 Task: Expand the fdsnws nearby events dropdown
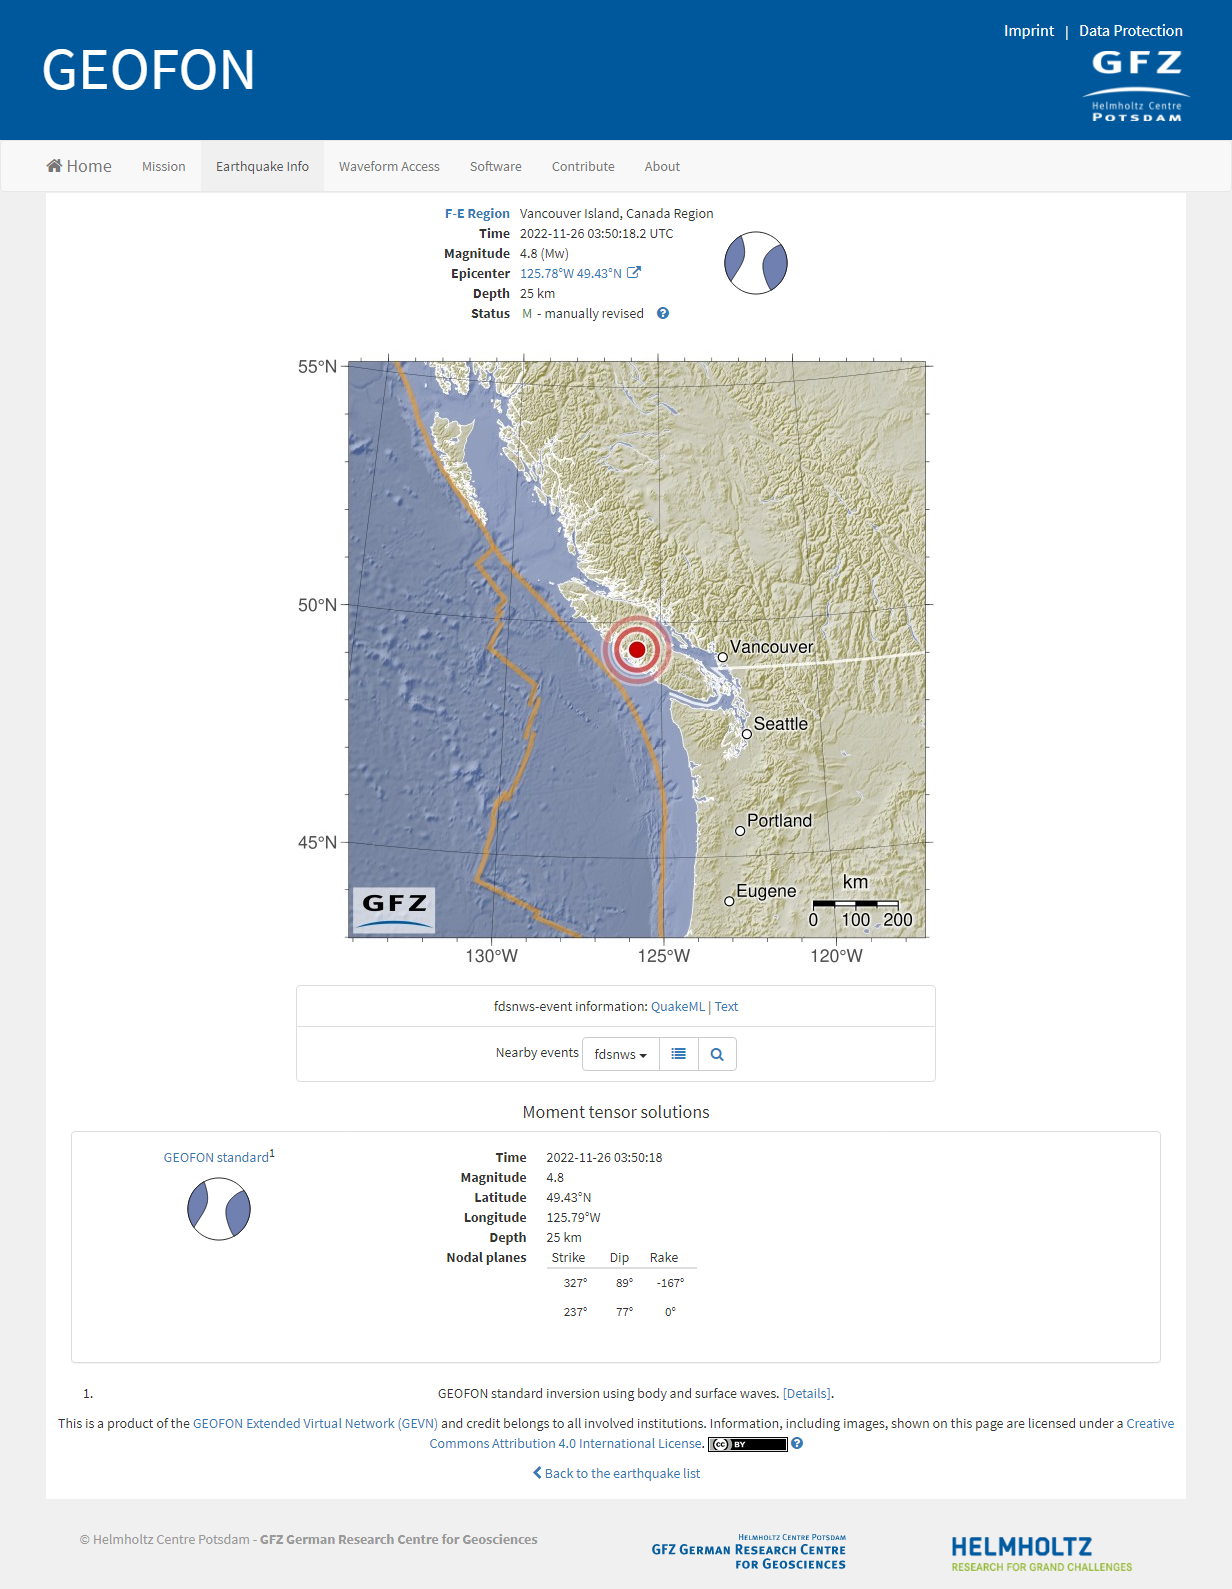tap(621, 1054)
